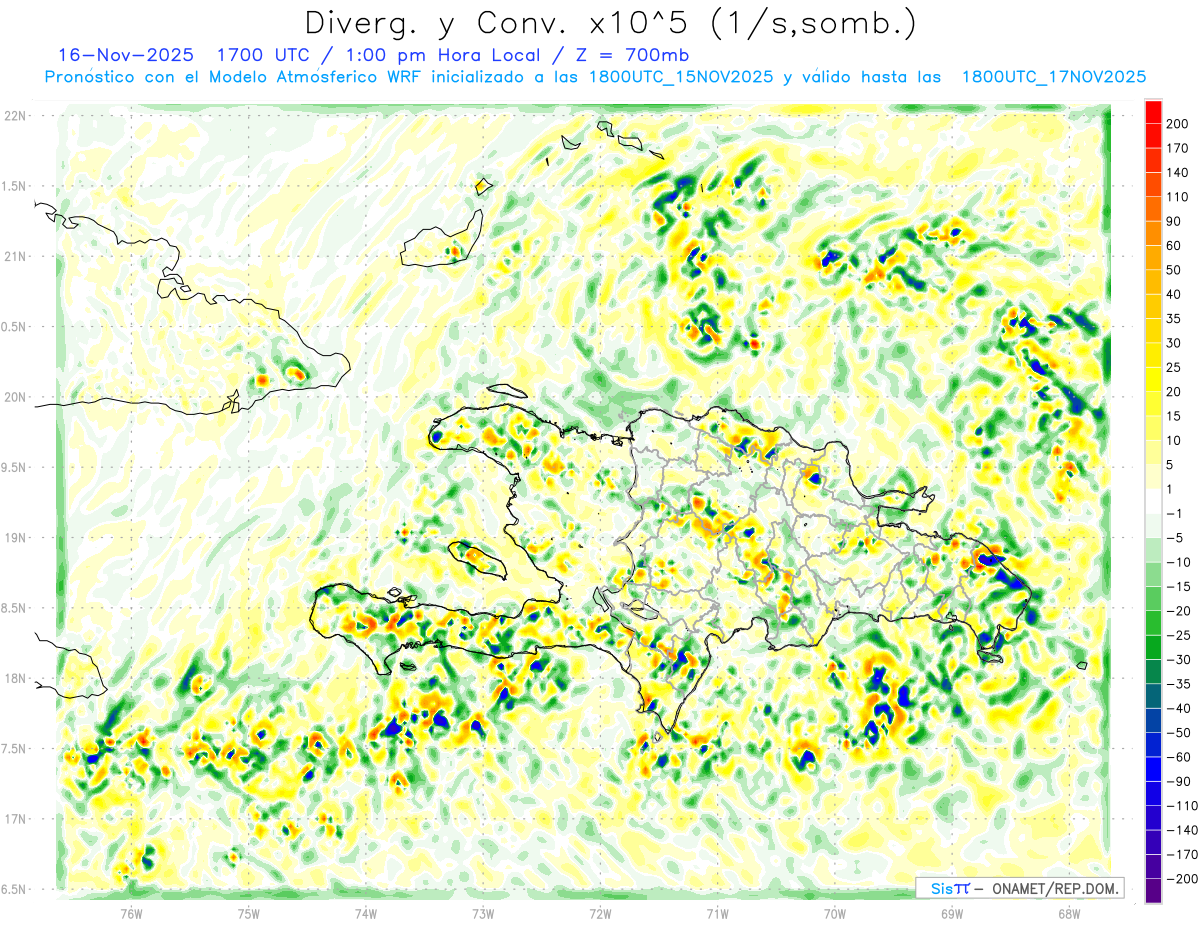Viewport: 1200px width, 927px height.
Task: Click the positive '90' colorbar value
Action: [x=1174, y=222]
